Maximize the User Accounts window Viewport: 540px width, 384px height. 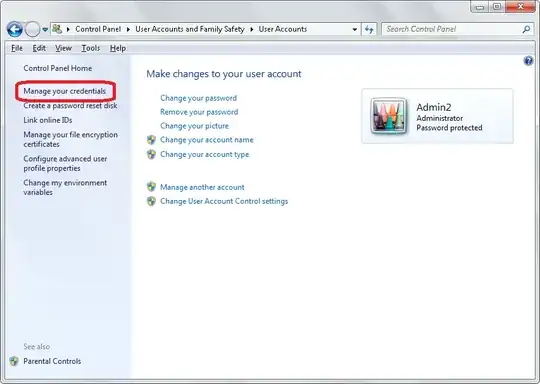(x=497, y=7)
